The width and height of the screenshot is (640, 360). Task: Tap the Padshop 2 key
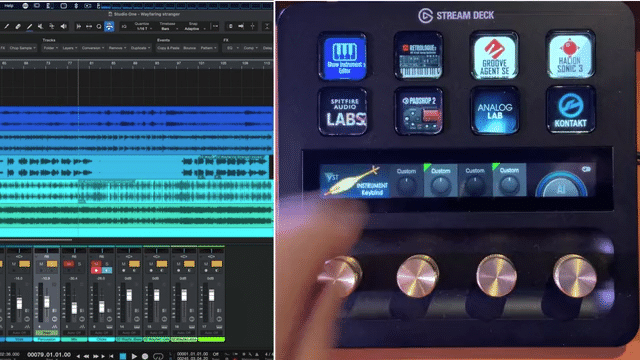coord(419,111)
